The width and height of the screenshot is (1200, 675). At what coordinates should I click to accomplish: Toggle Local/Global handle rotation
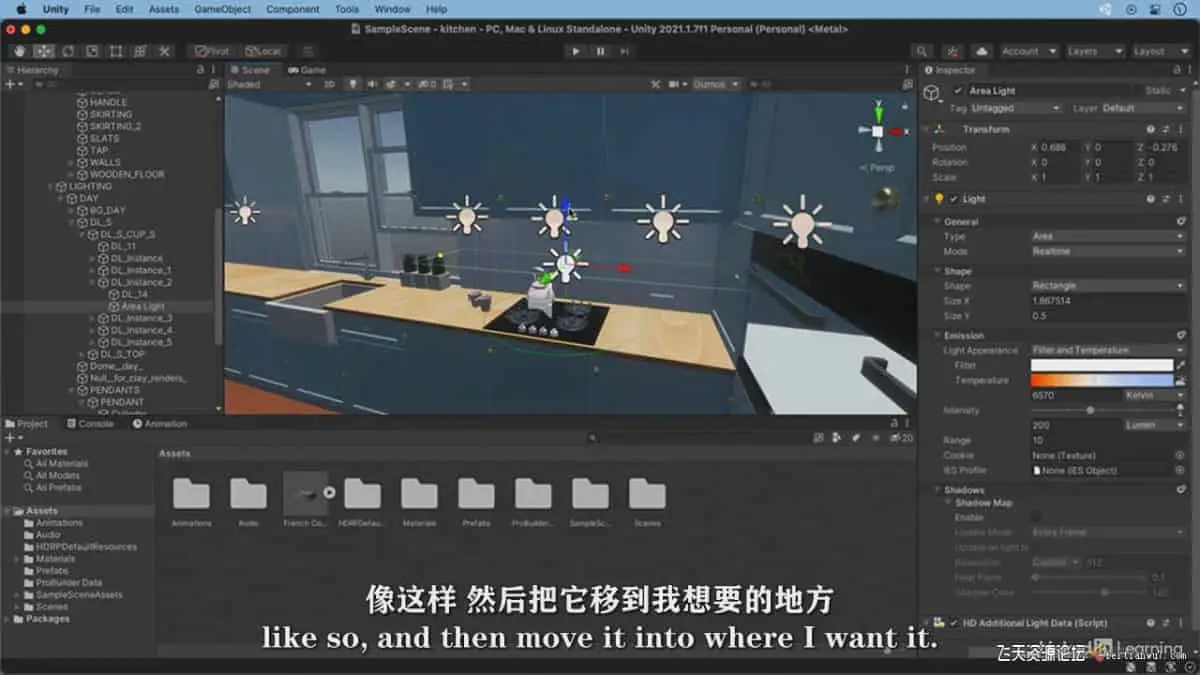(x=263, y=51)
